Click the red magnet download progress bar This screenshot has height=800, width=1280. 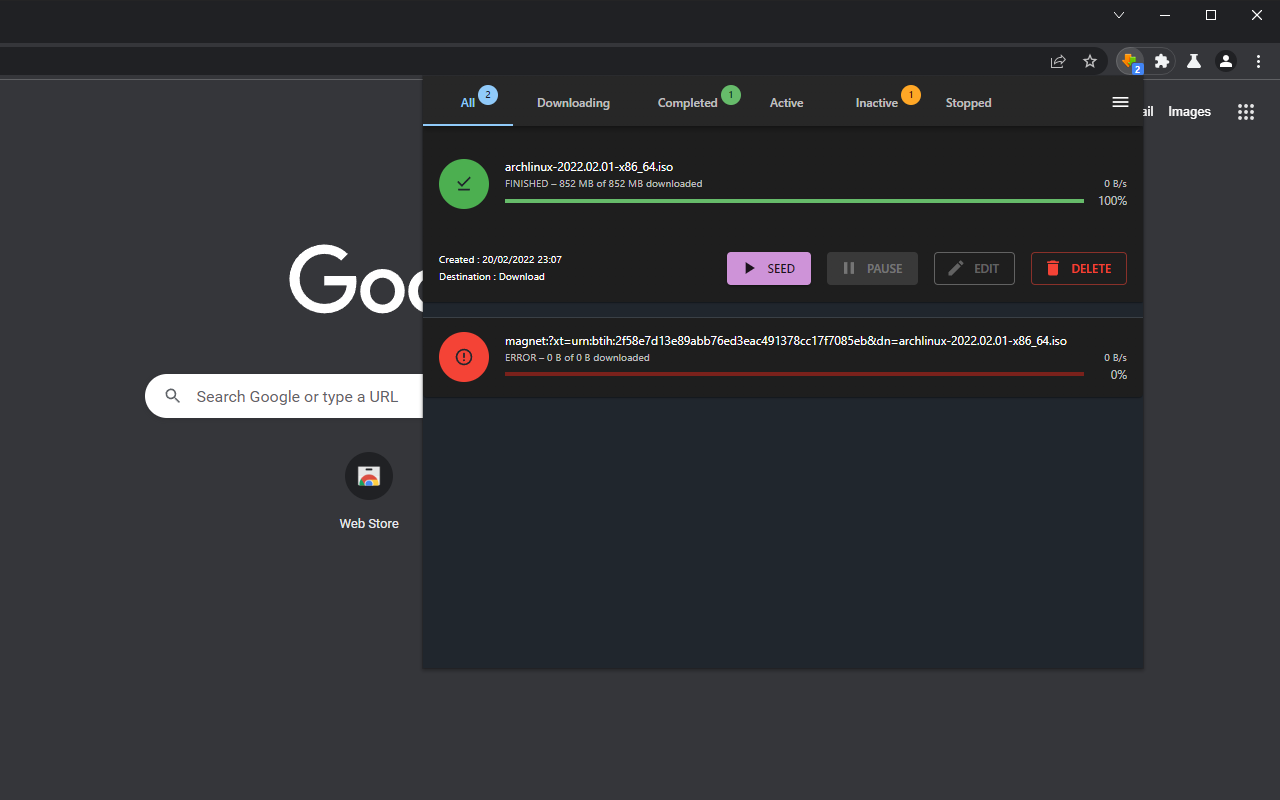click(794, 374)
